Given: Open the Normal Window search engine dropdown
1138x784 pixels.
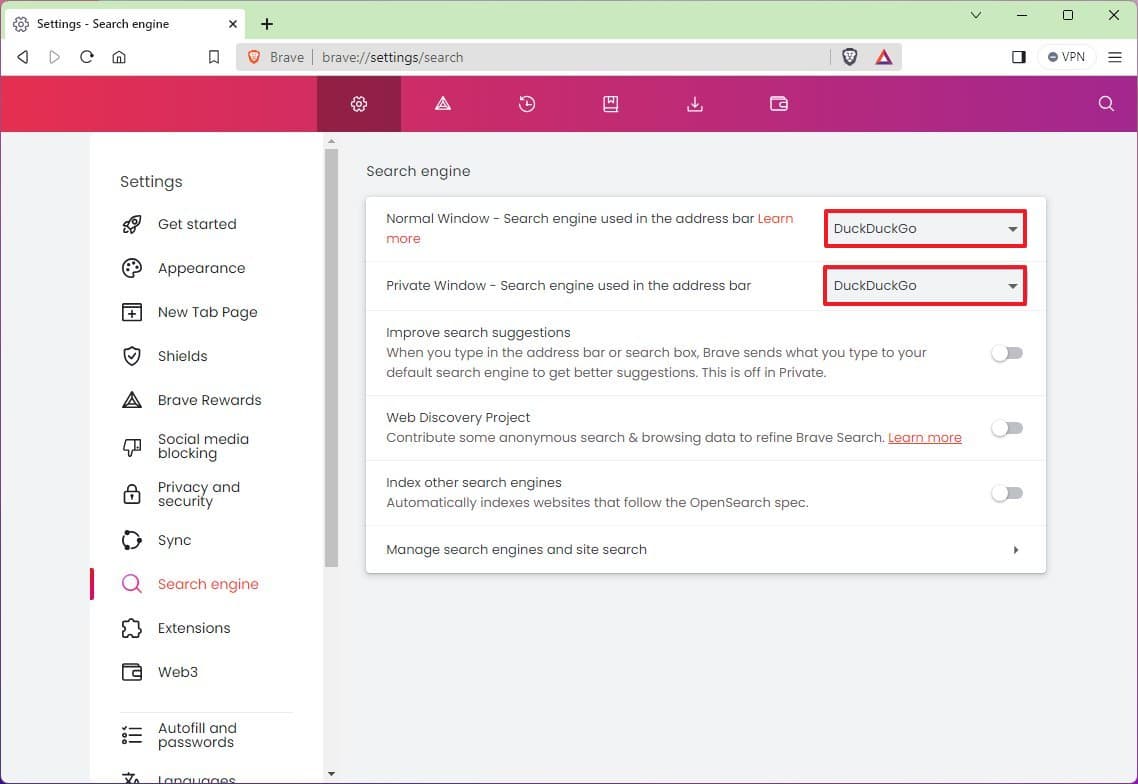Looking at the screenshot, I should point(924,228).
